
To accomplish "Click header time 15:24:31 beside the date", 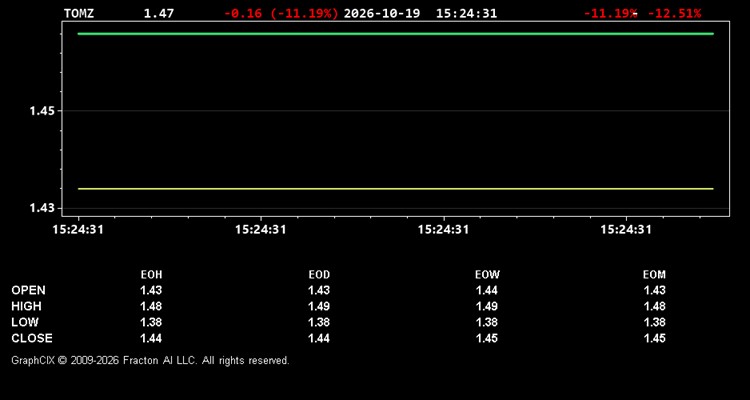I will pos(466,13).
